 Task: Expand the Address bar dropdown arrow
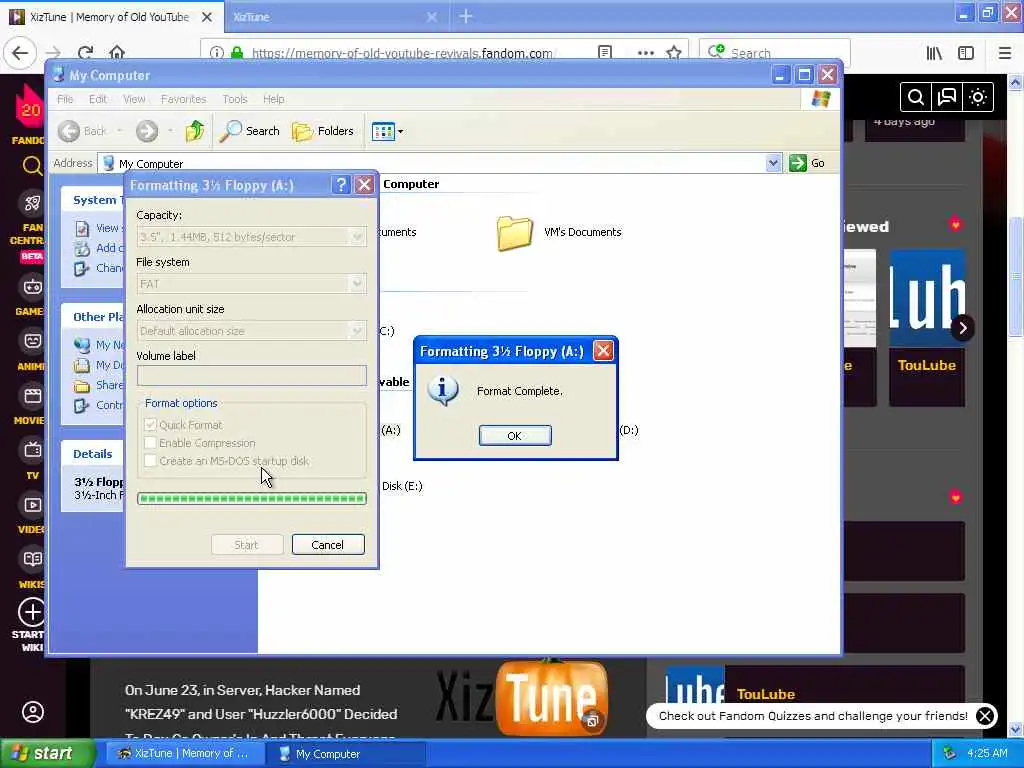773,163
